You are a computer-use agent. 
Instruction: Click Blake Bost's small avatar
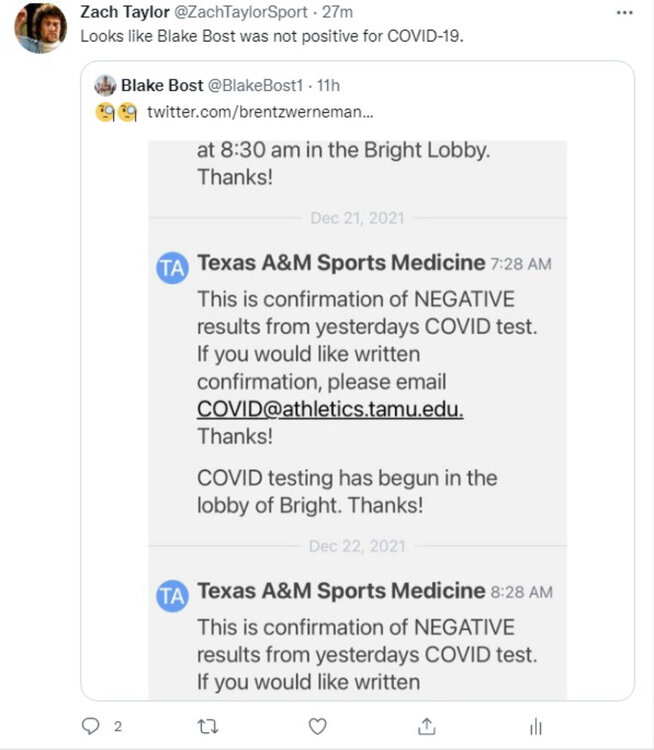tap(105, 85)
